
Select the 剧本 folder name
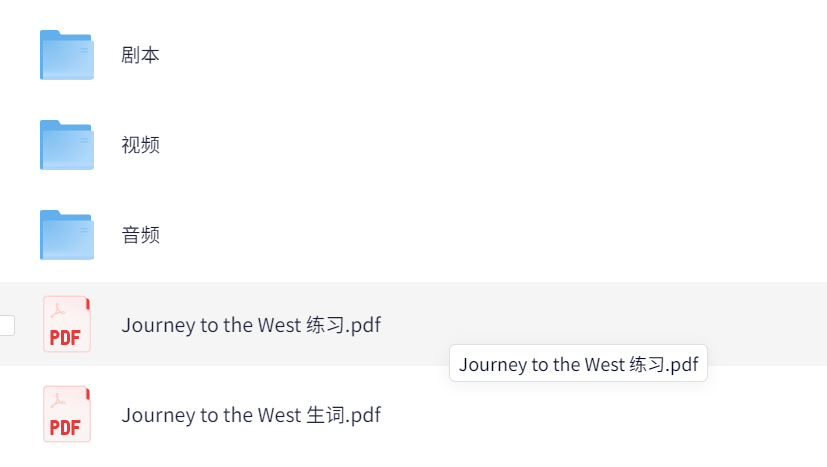point(140,55)
